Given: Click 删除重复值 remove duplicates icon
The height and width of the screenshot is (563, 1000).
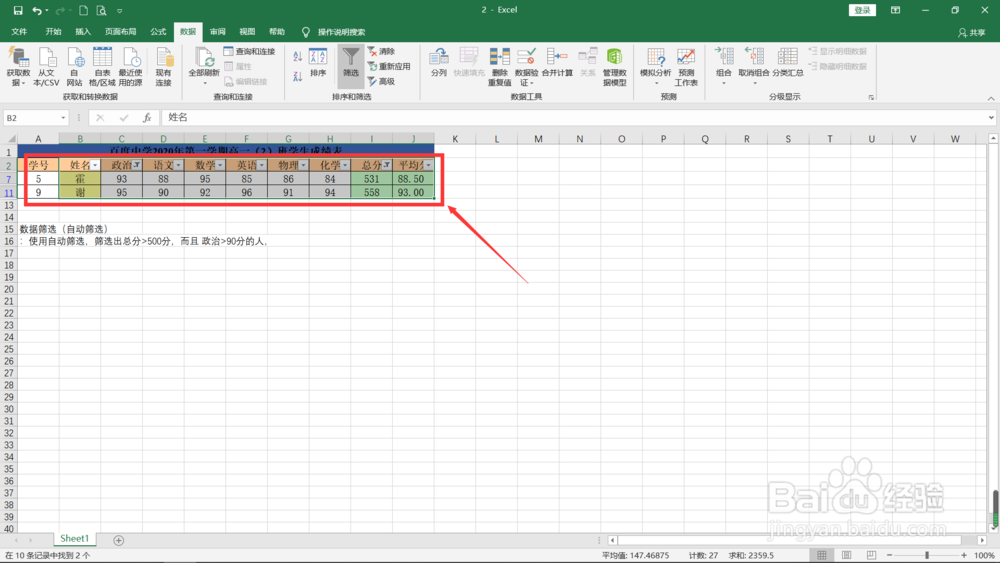Looking at the screenshot, I should [499, 67].
